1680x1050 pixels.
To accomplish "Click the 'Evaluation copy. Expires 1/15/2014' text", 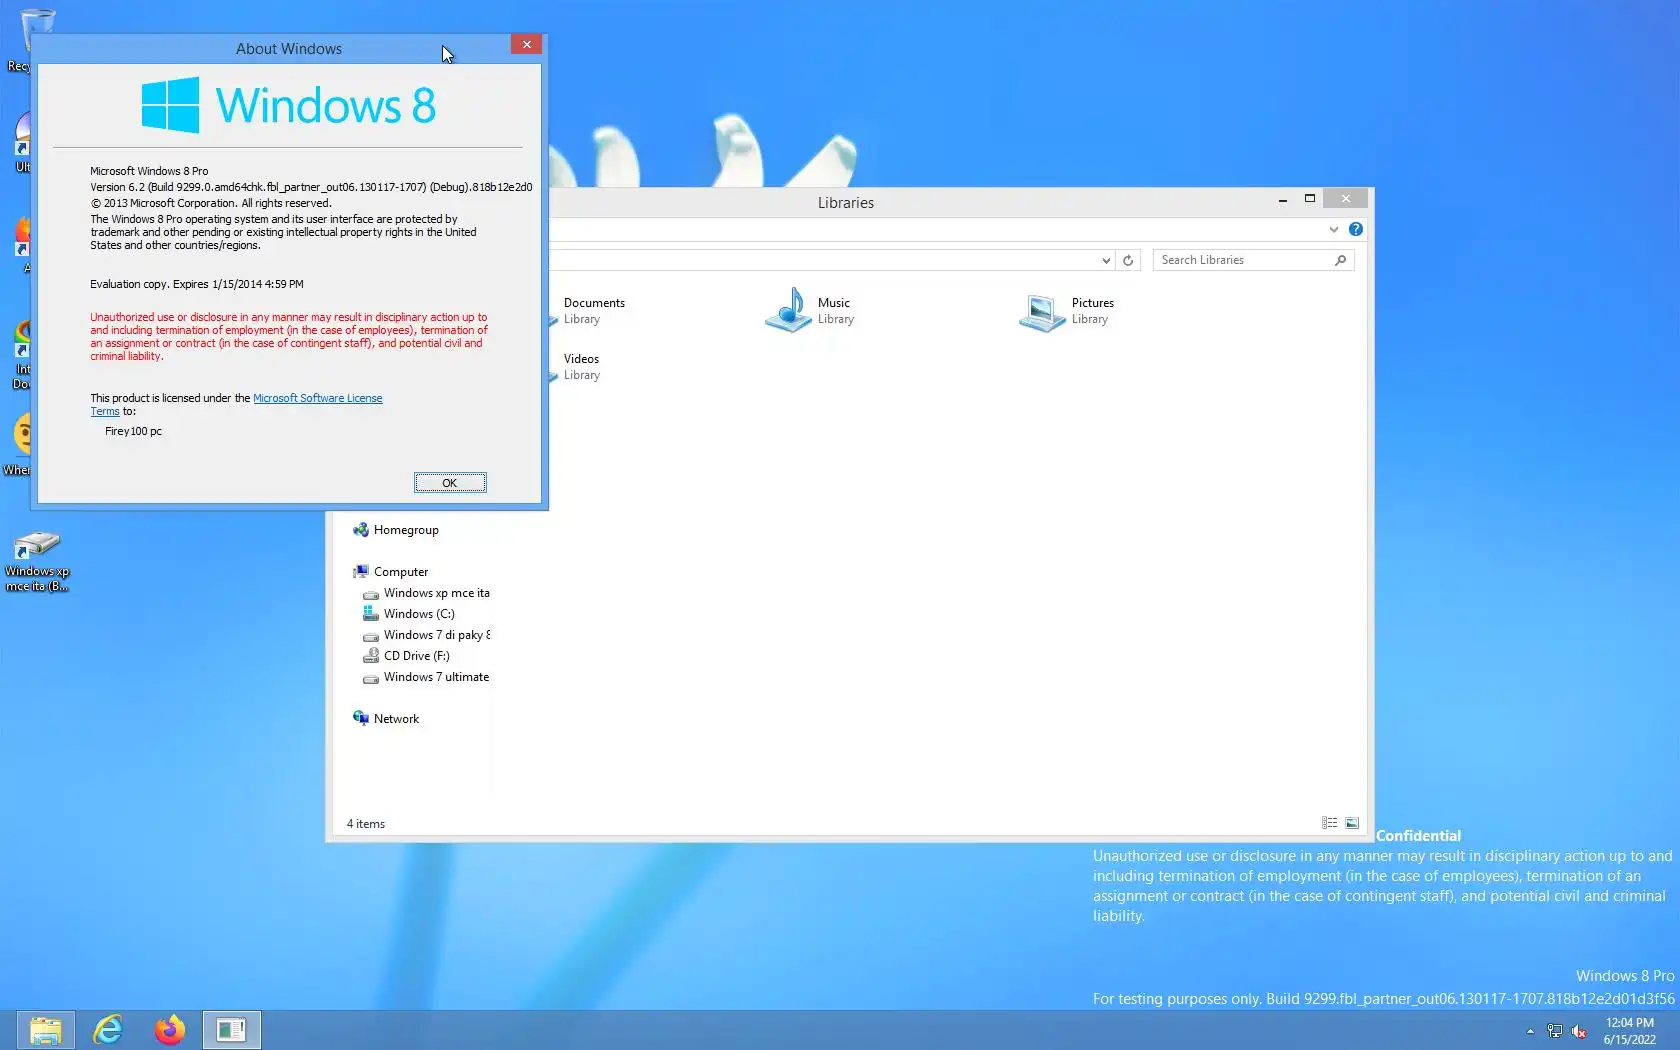I will pos(197,284).
